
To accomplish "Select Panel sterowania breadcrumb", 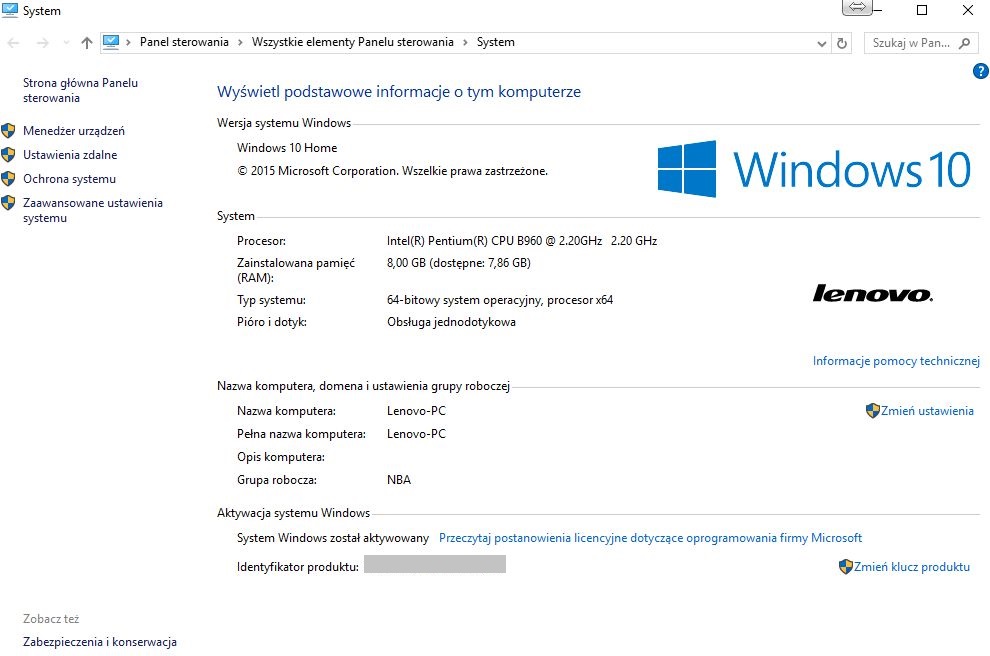I will [184, 42].
